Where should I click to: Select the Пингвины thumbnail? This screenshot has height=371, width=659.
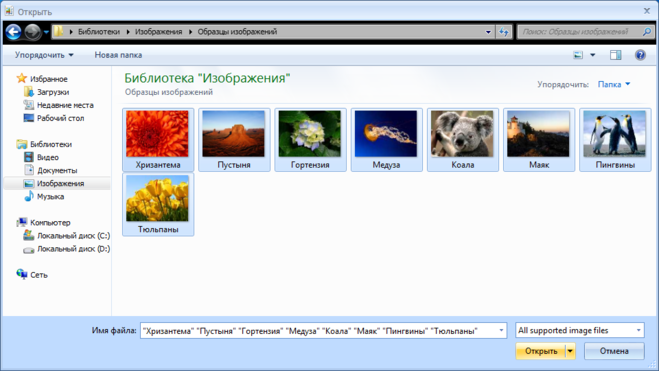tap(615, 139)
